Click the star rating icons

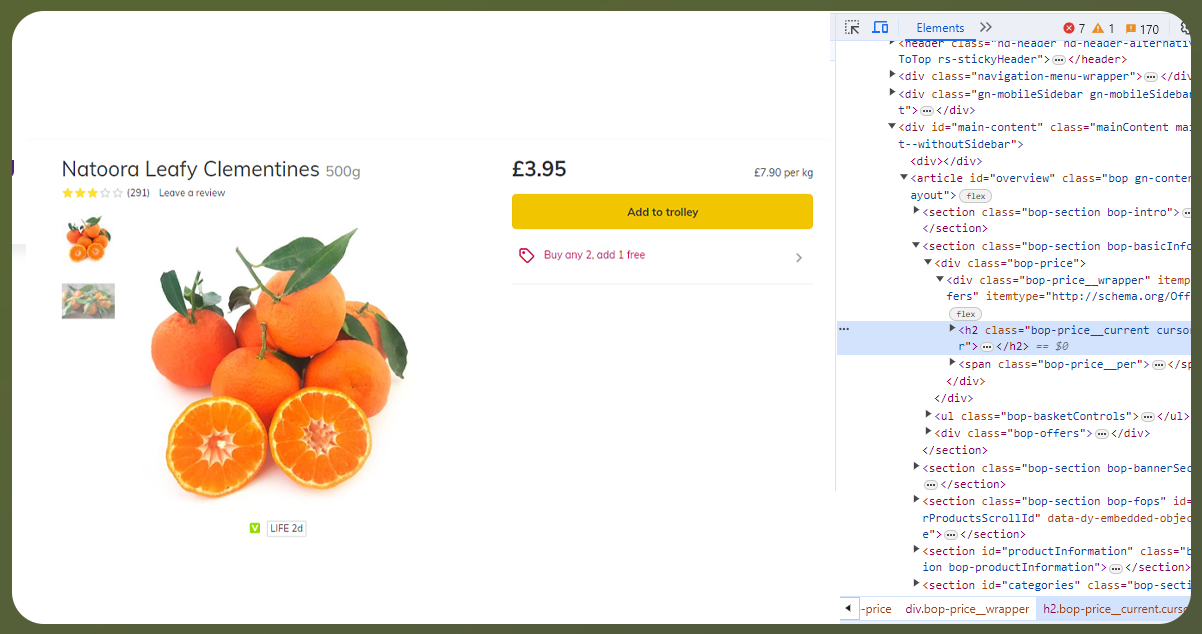(x=92, y=193)
